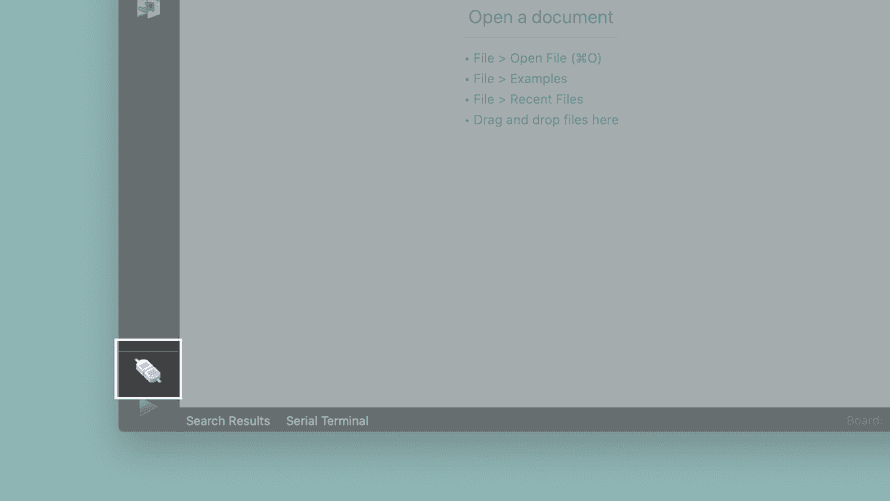
Task: Select the "File > Examples" hint text
Action: 520,79
